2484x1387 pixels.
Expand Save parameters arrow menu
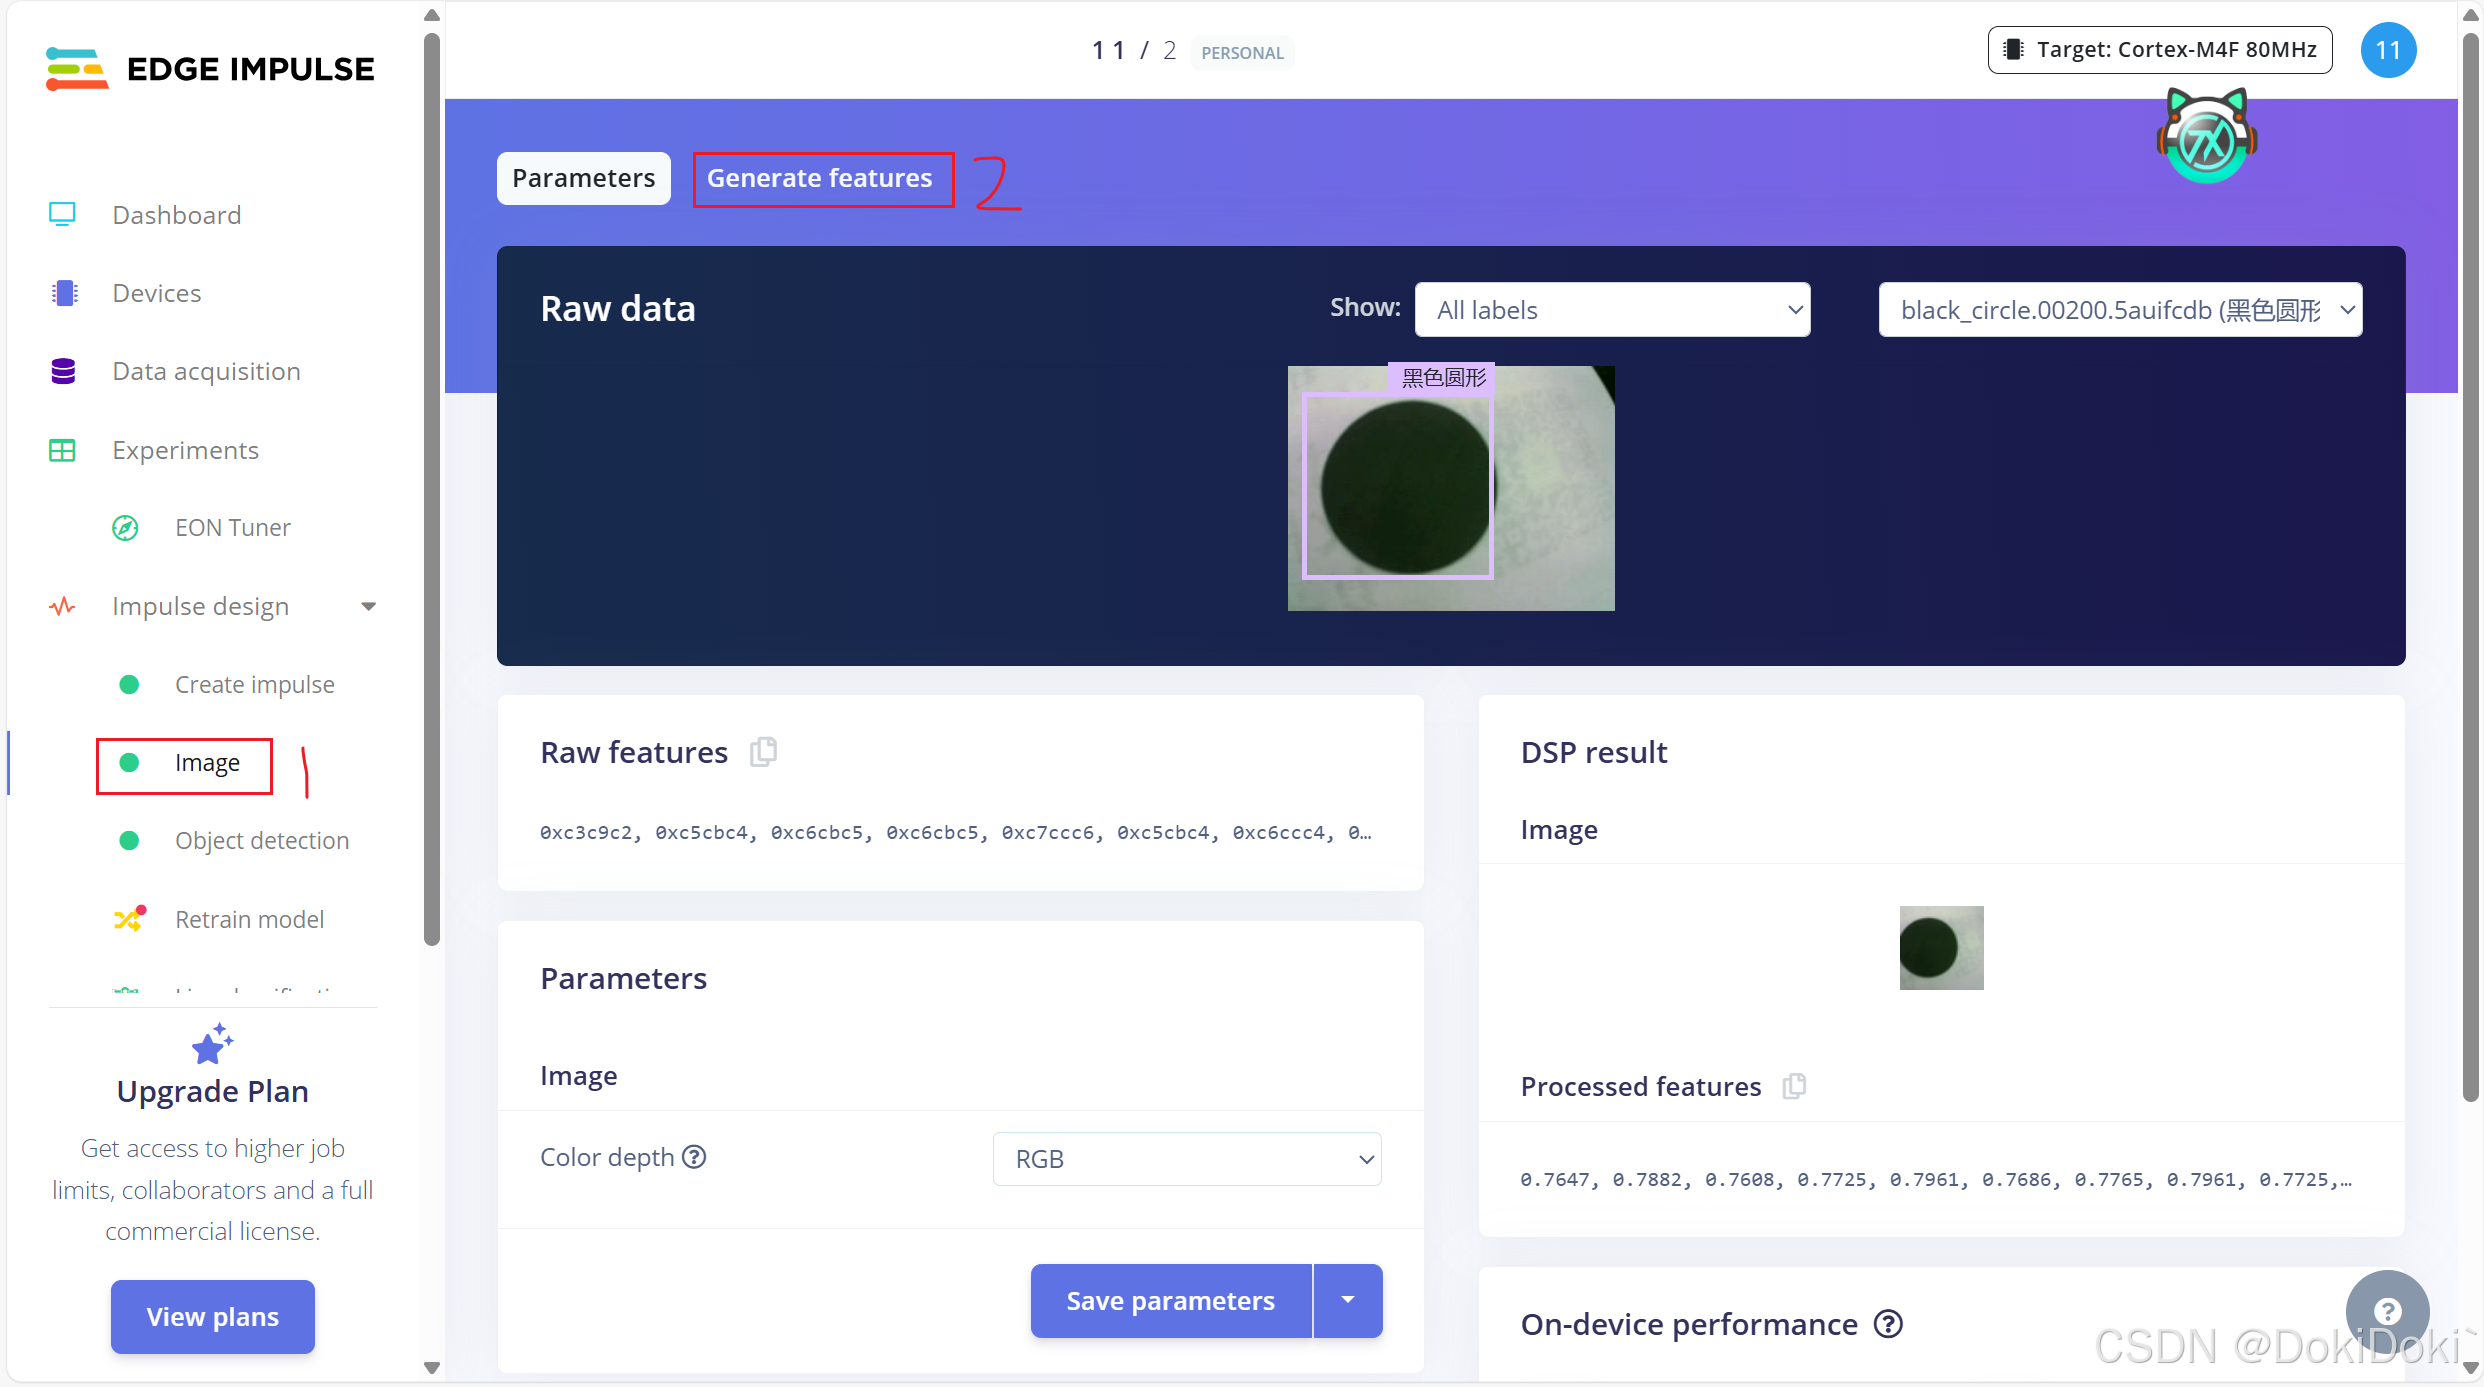(x=1348, y=1300)
